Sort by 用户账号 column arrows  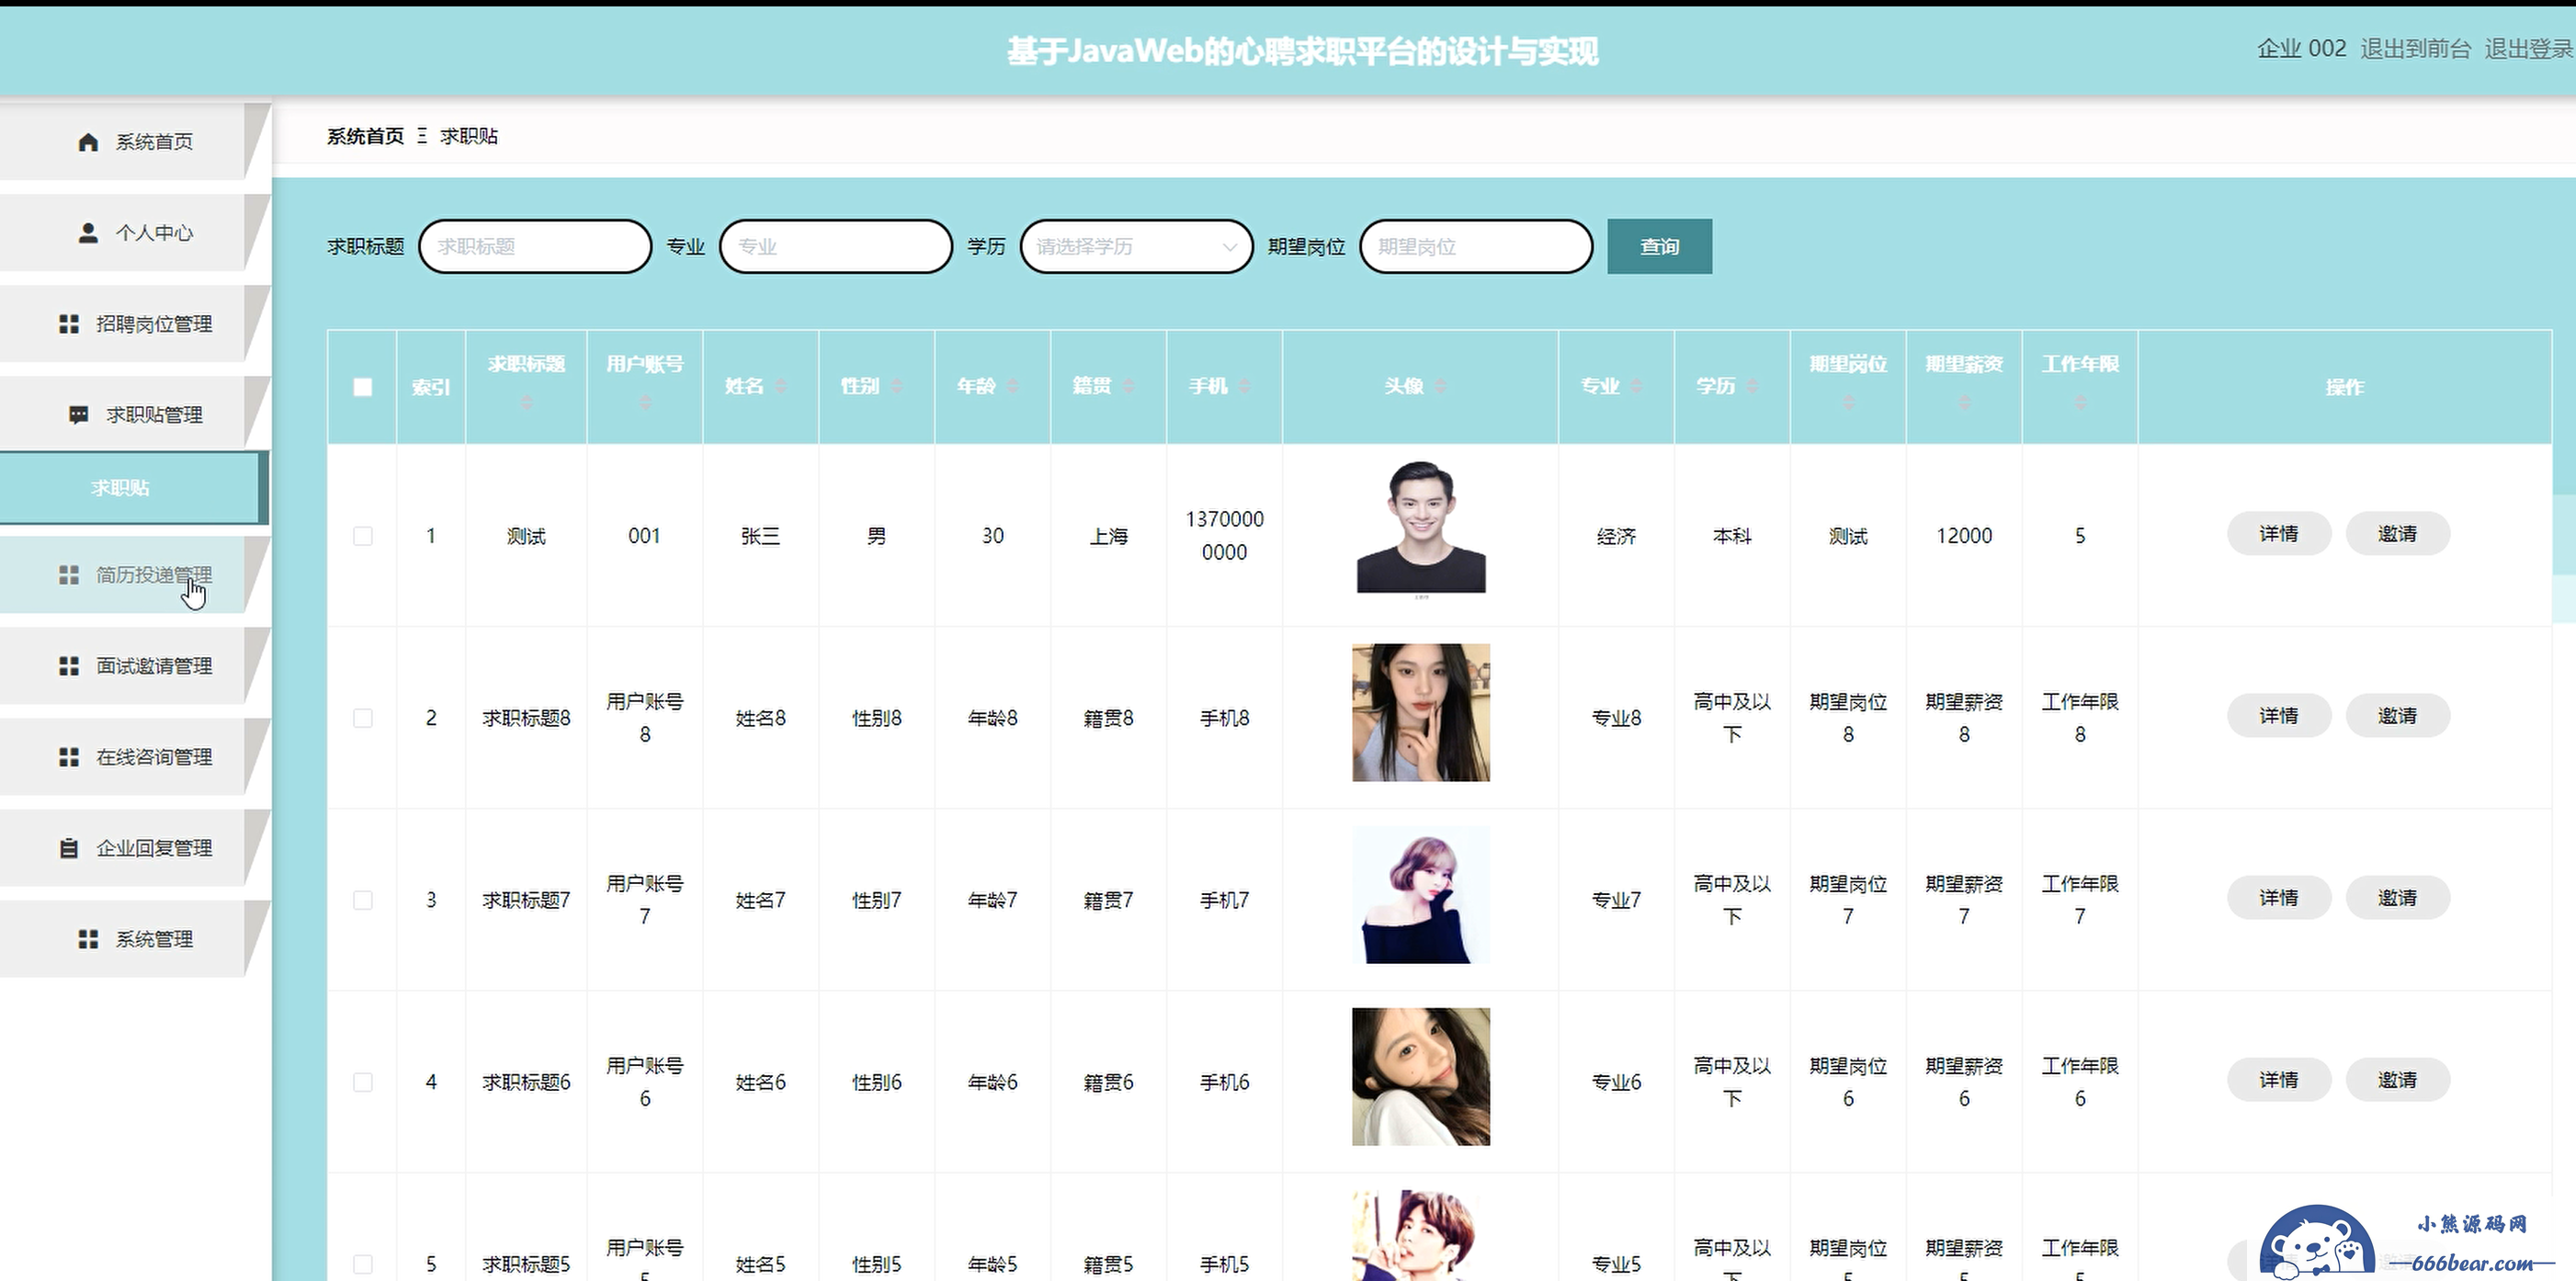[x=645, y=402]
